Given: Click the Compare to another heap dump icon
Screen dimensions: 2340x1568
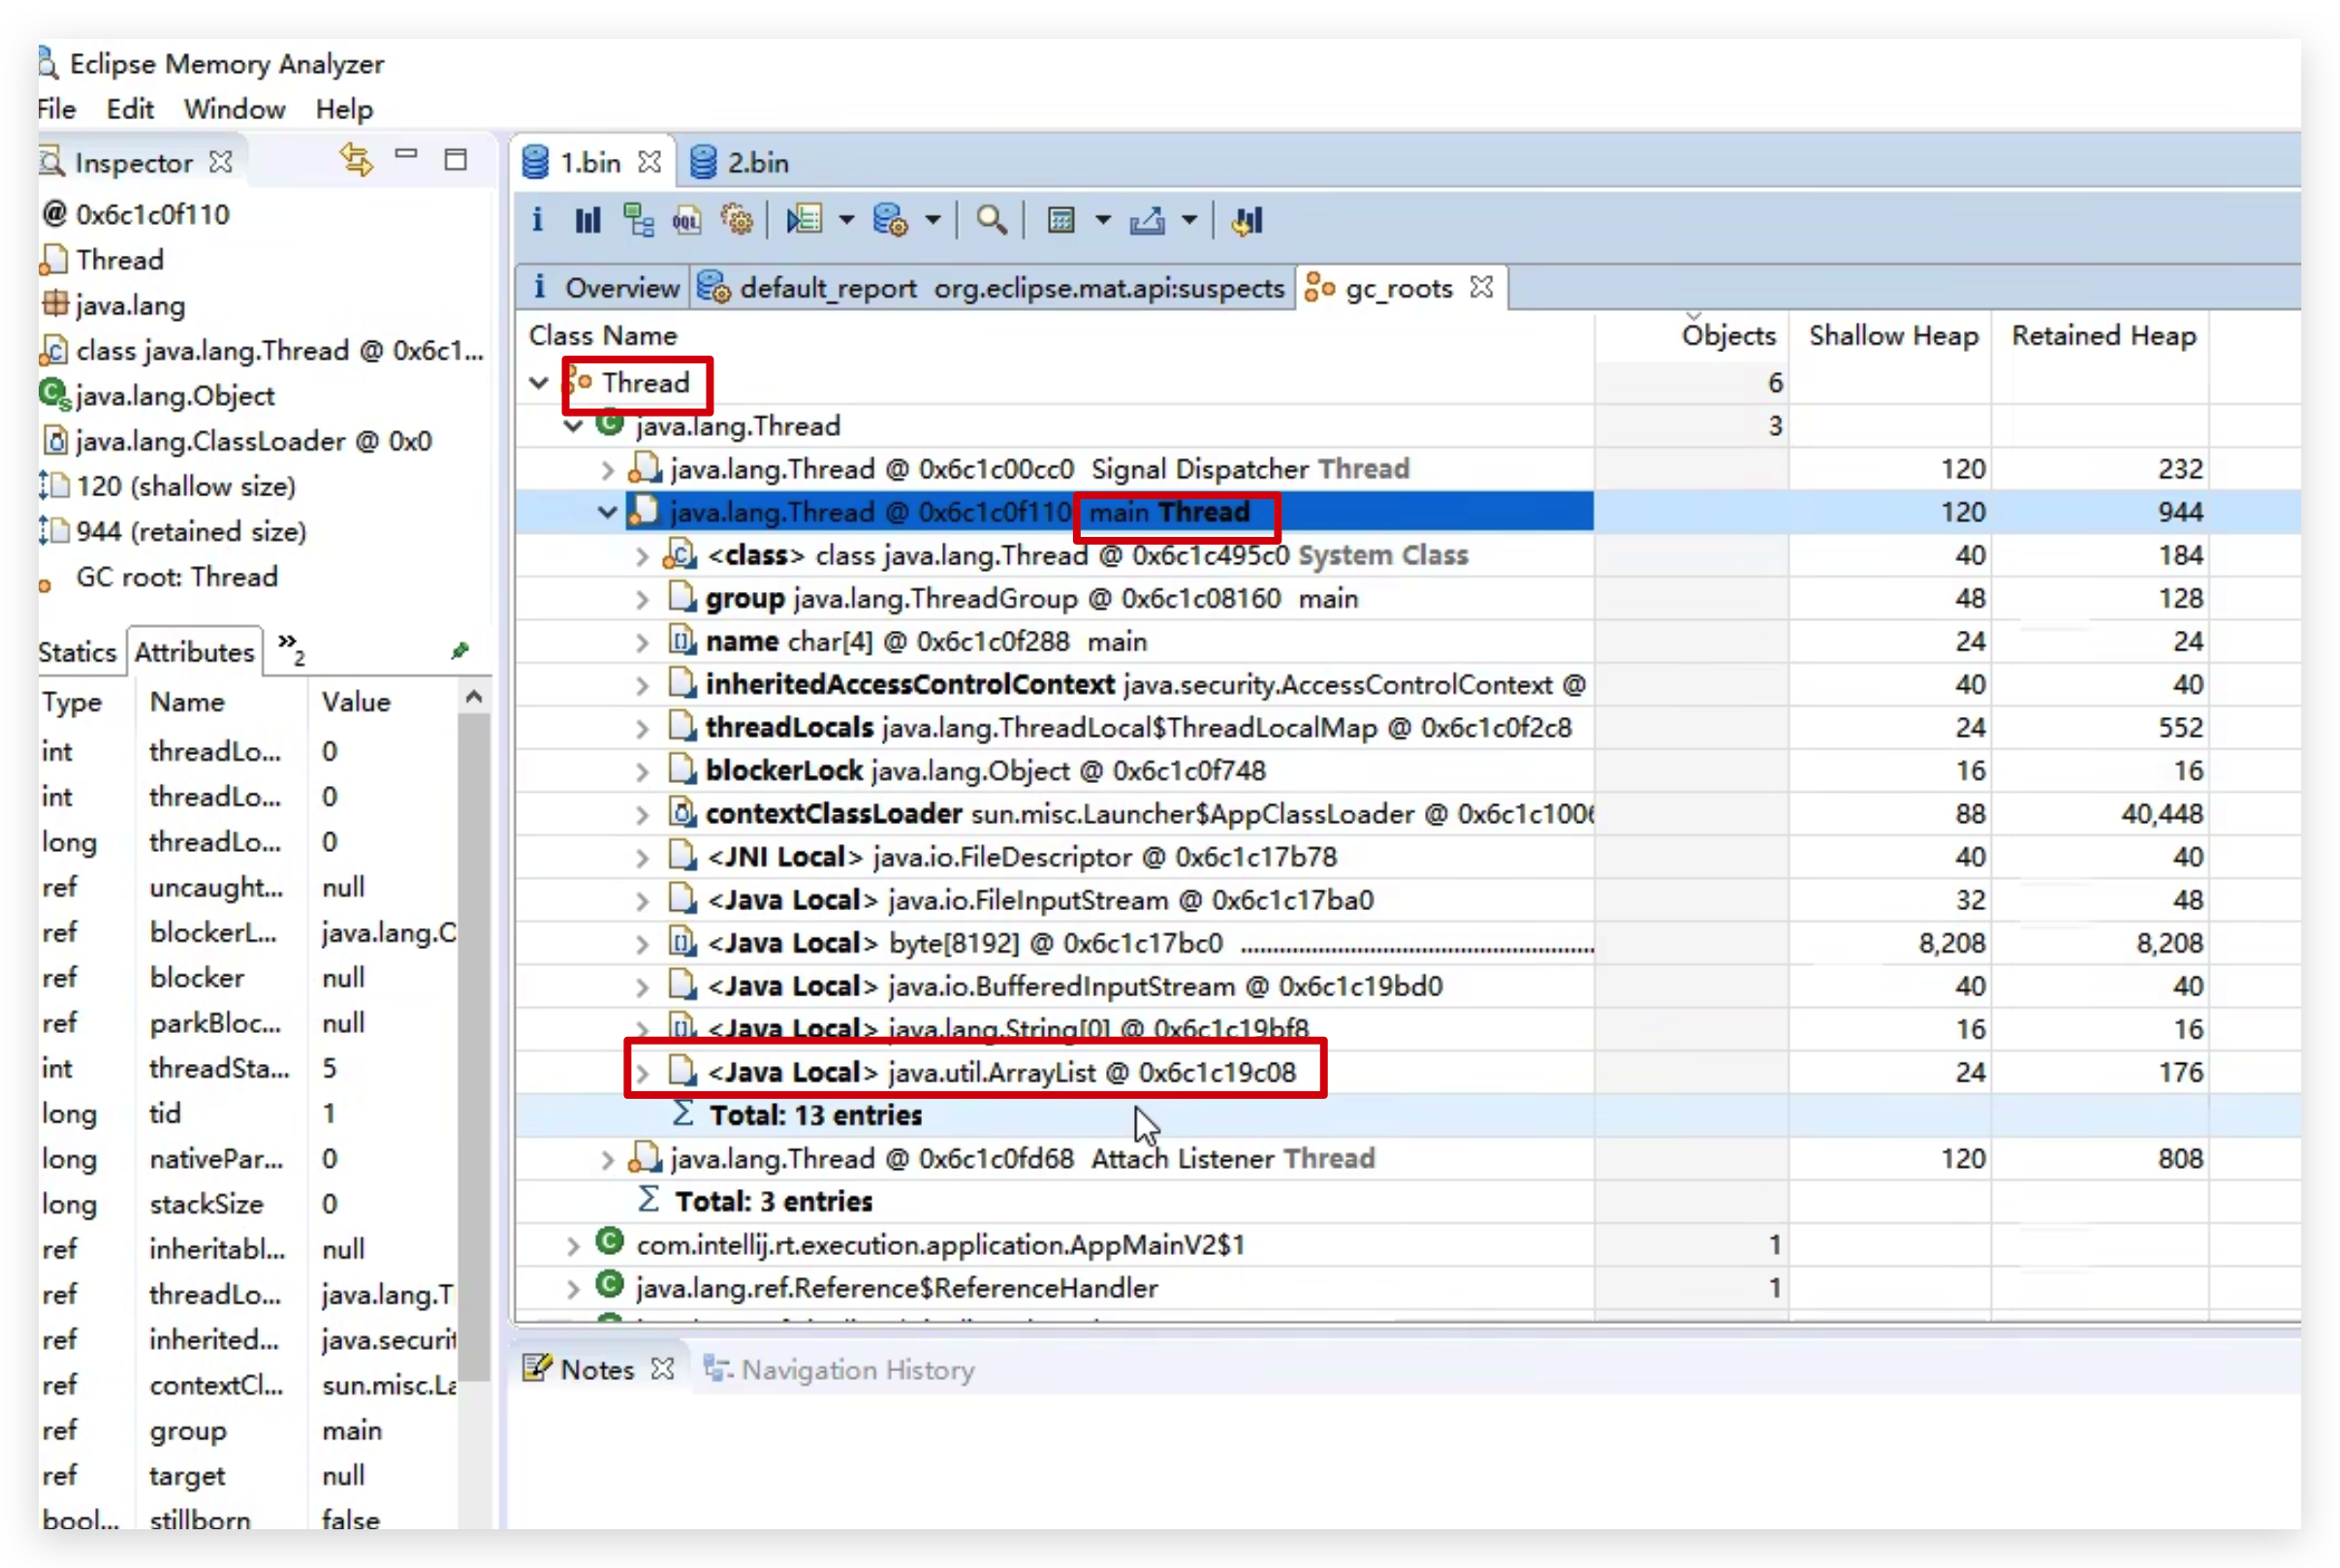Looking at the screenshot, I should [1248, 220].
